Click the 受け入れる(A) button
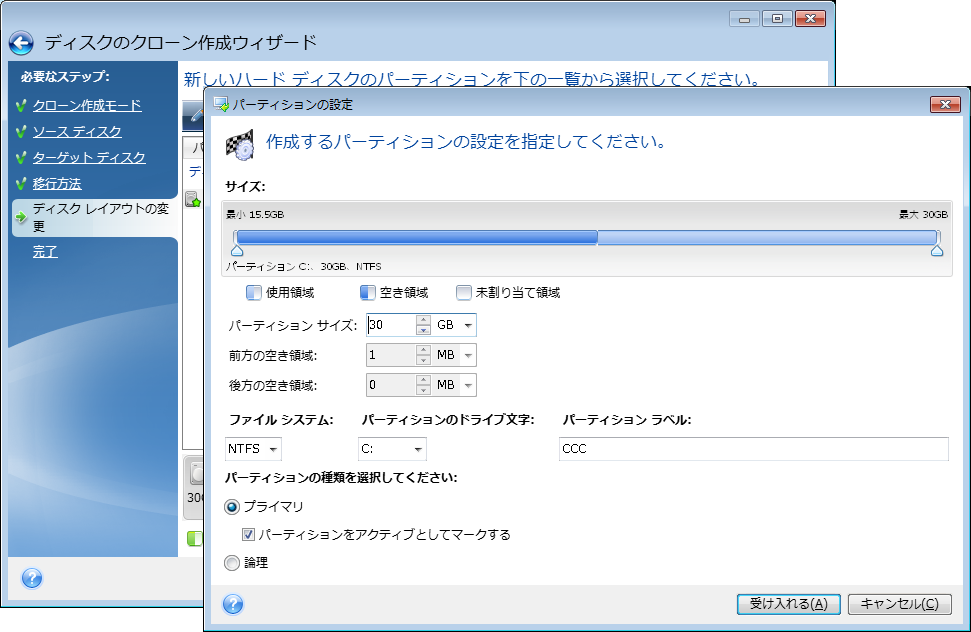 tap(788, 604)
